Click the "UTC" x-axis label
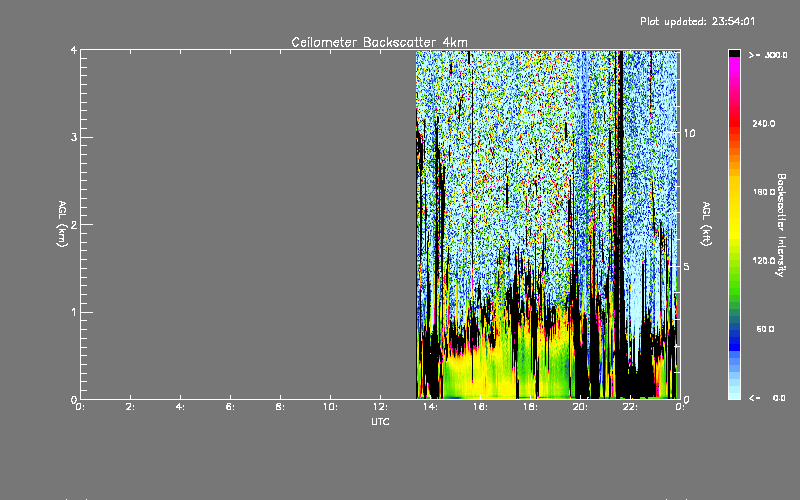This screenshot has height=500, width=800. (x=380, y=421)
